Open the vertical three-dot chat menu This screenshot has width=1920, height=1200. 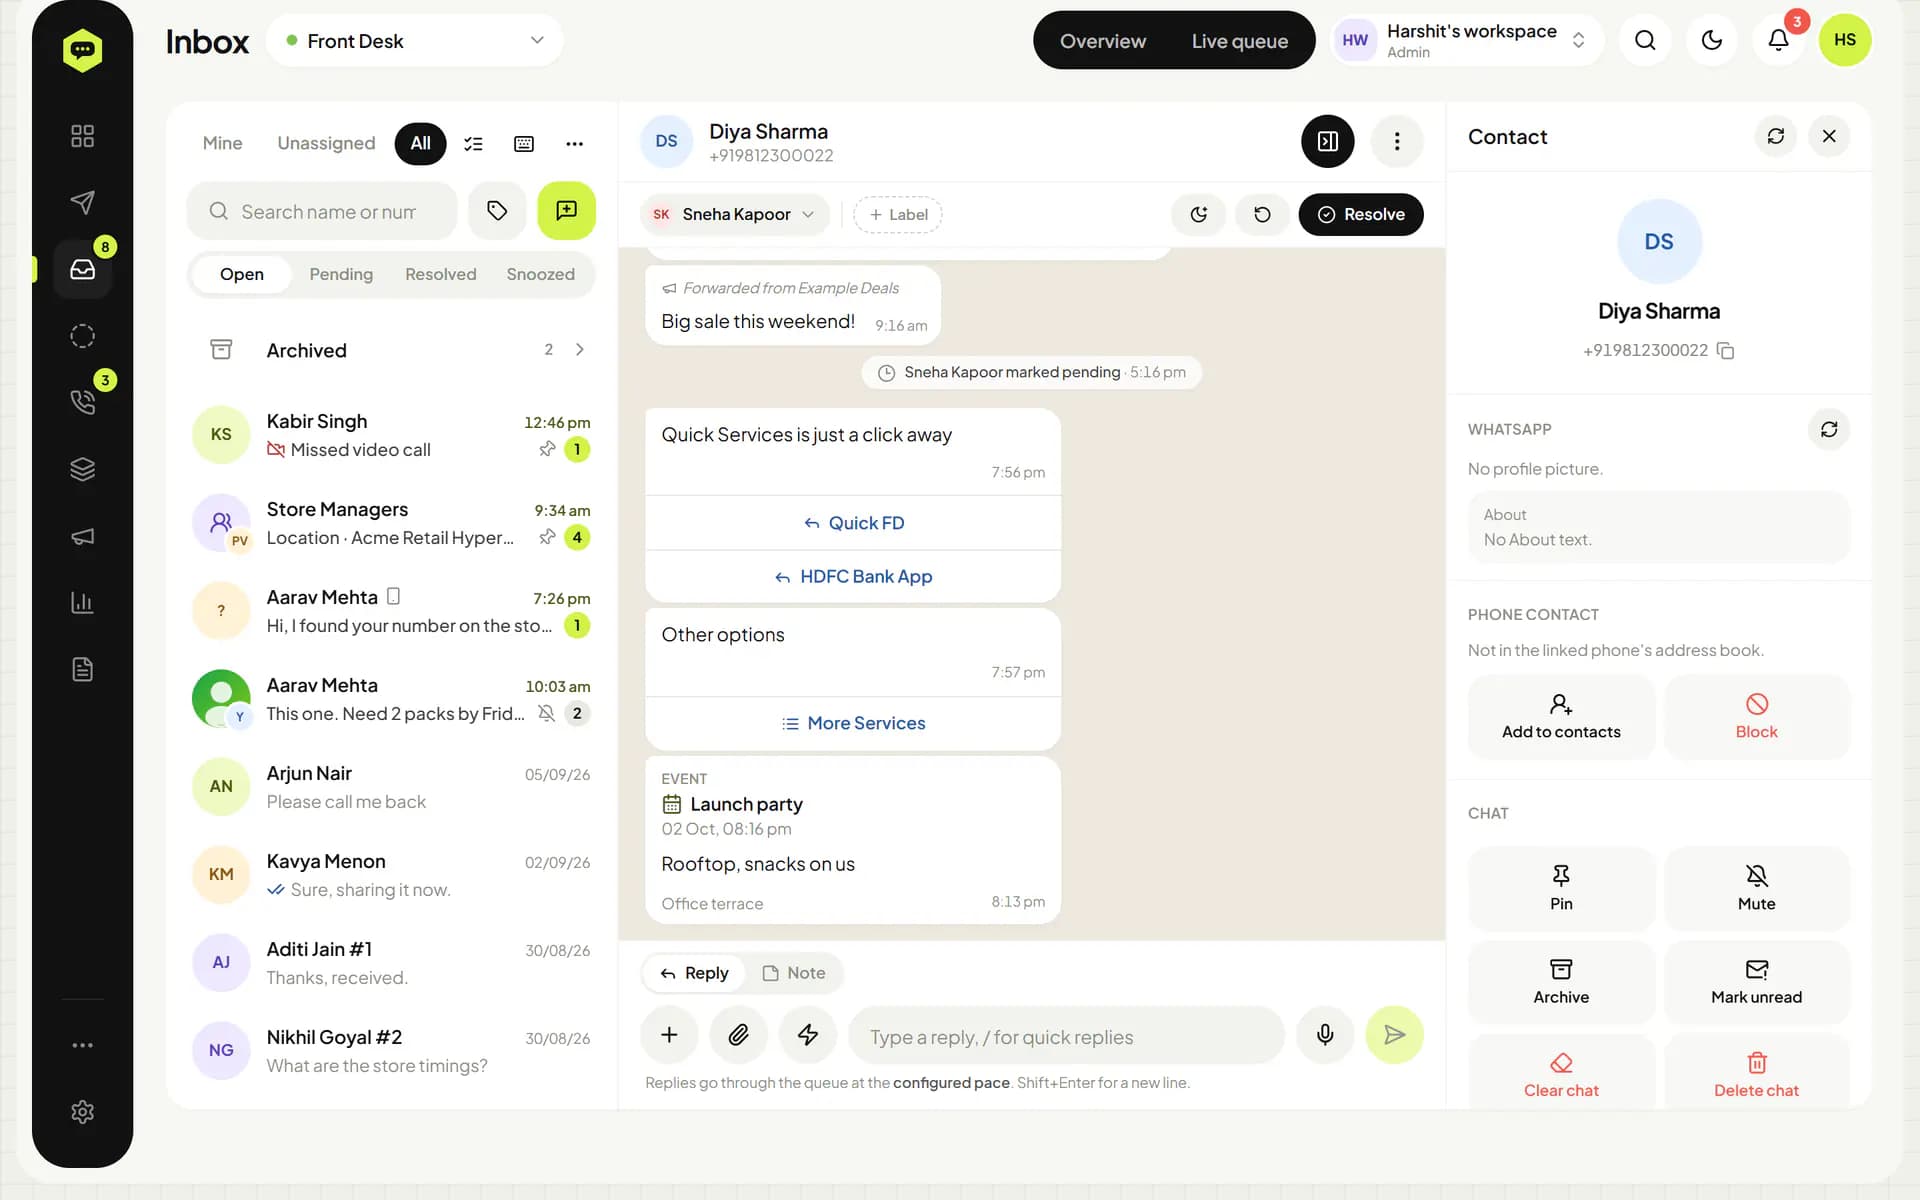[x=1397, y=141]
